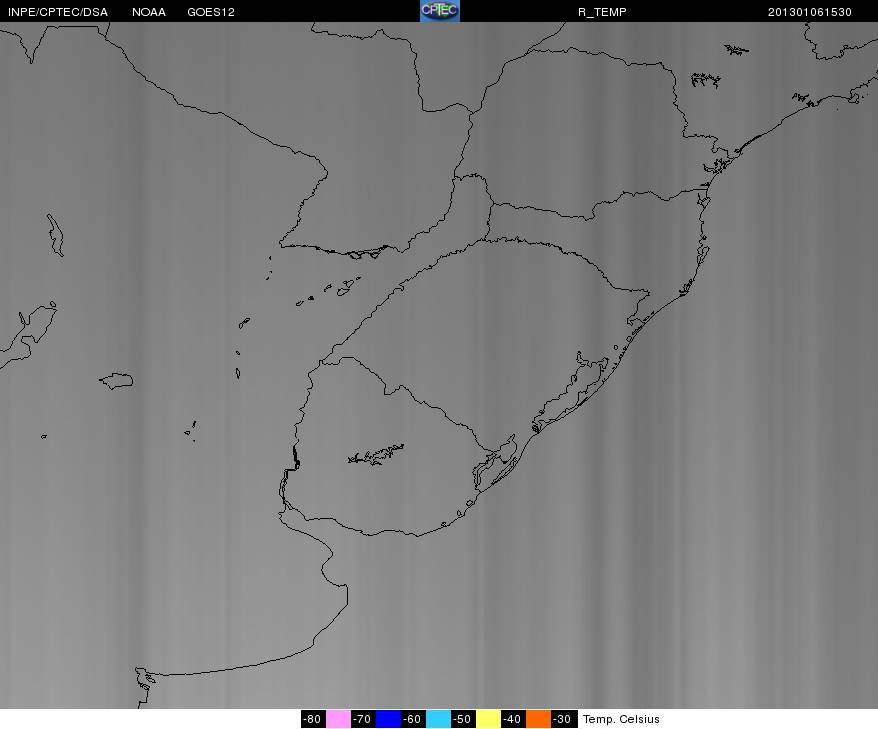Click the '-50' legend value
Viewport: 878px width, 729px height.
click(x=463, y=719)
